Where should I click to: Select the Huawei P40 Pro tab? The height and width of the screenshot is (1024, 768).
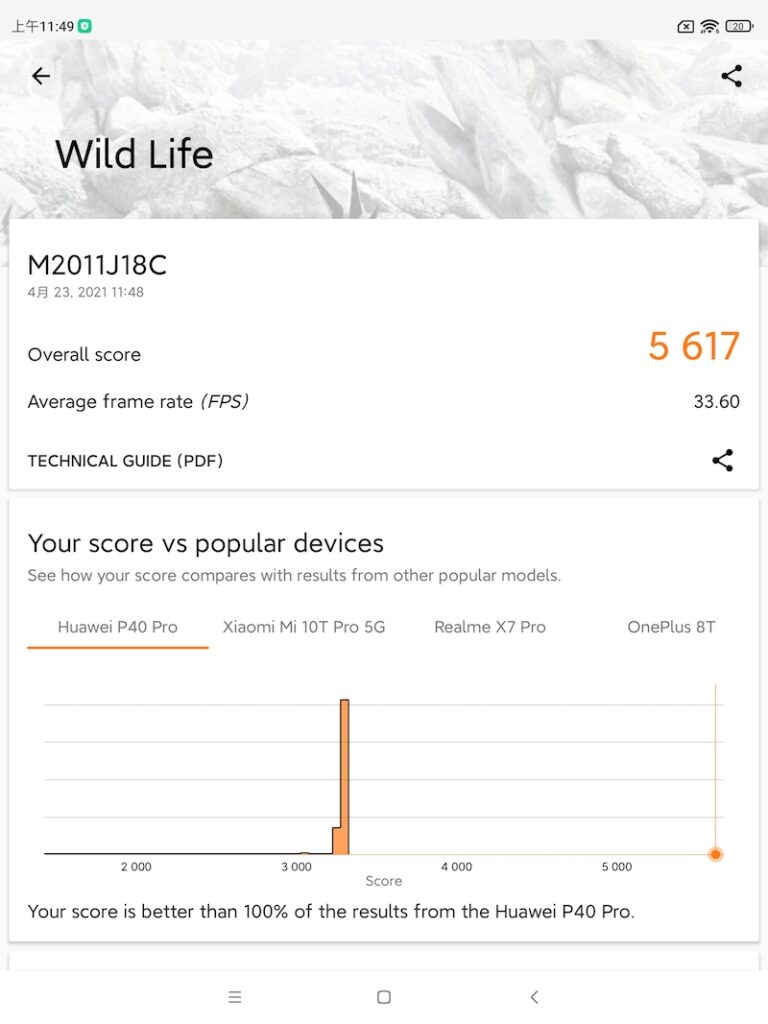click(118, 627)
